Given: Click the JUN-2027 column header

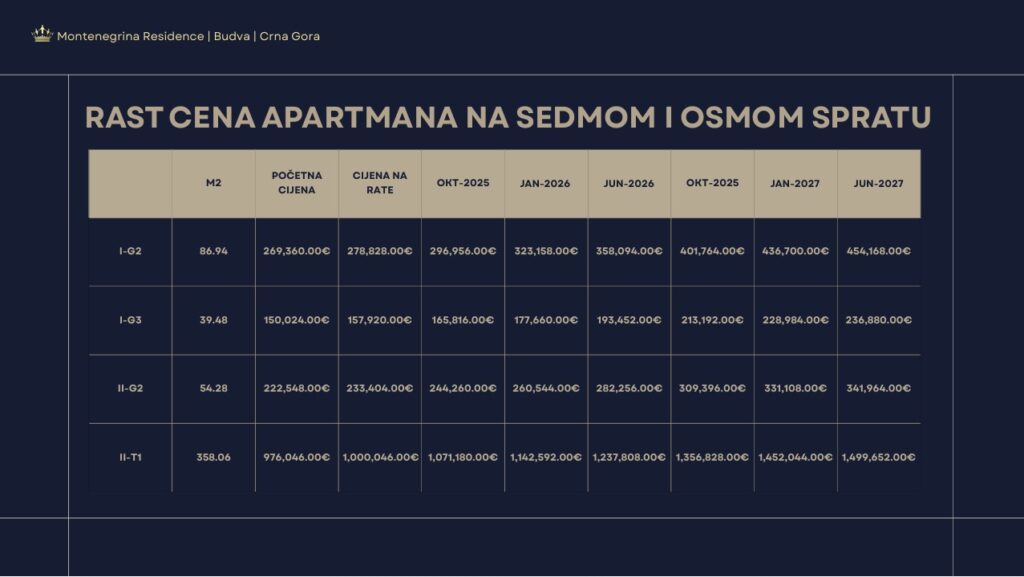Looking at the screenshot, I should coord(878,183).
